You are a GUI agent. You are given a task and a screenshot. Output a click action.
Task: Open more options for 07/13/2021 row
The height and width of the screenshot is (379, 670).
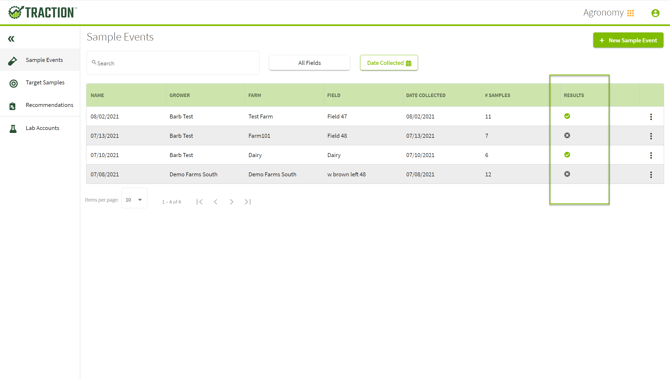(651, 136)
